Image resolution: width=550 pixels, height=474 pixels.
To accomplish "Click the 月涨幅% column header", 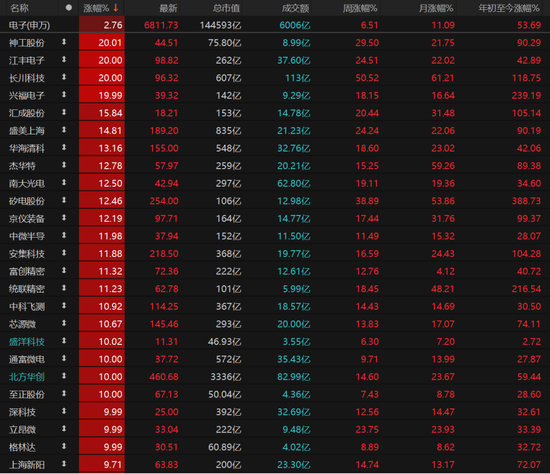I will [436, 8].
